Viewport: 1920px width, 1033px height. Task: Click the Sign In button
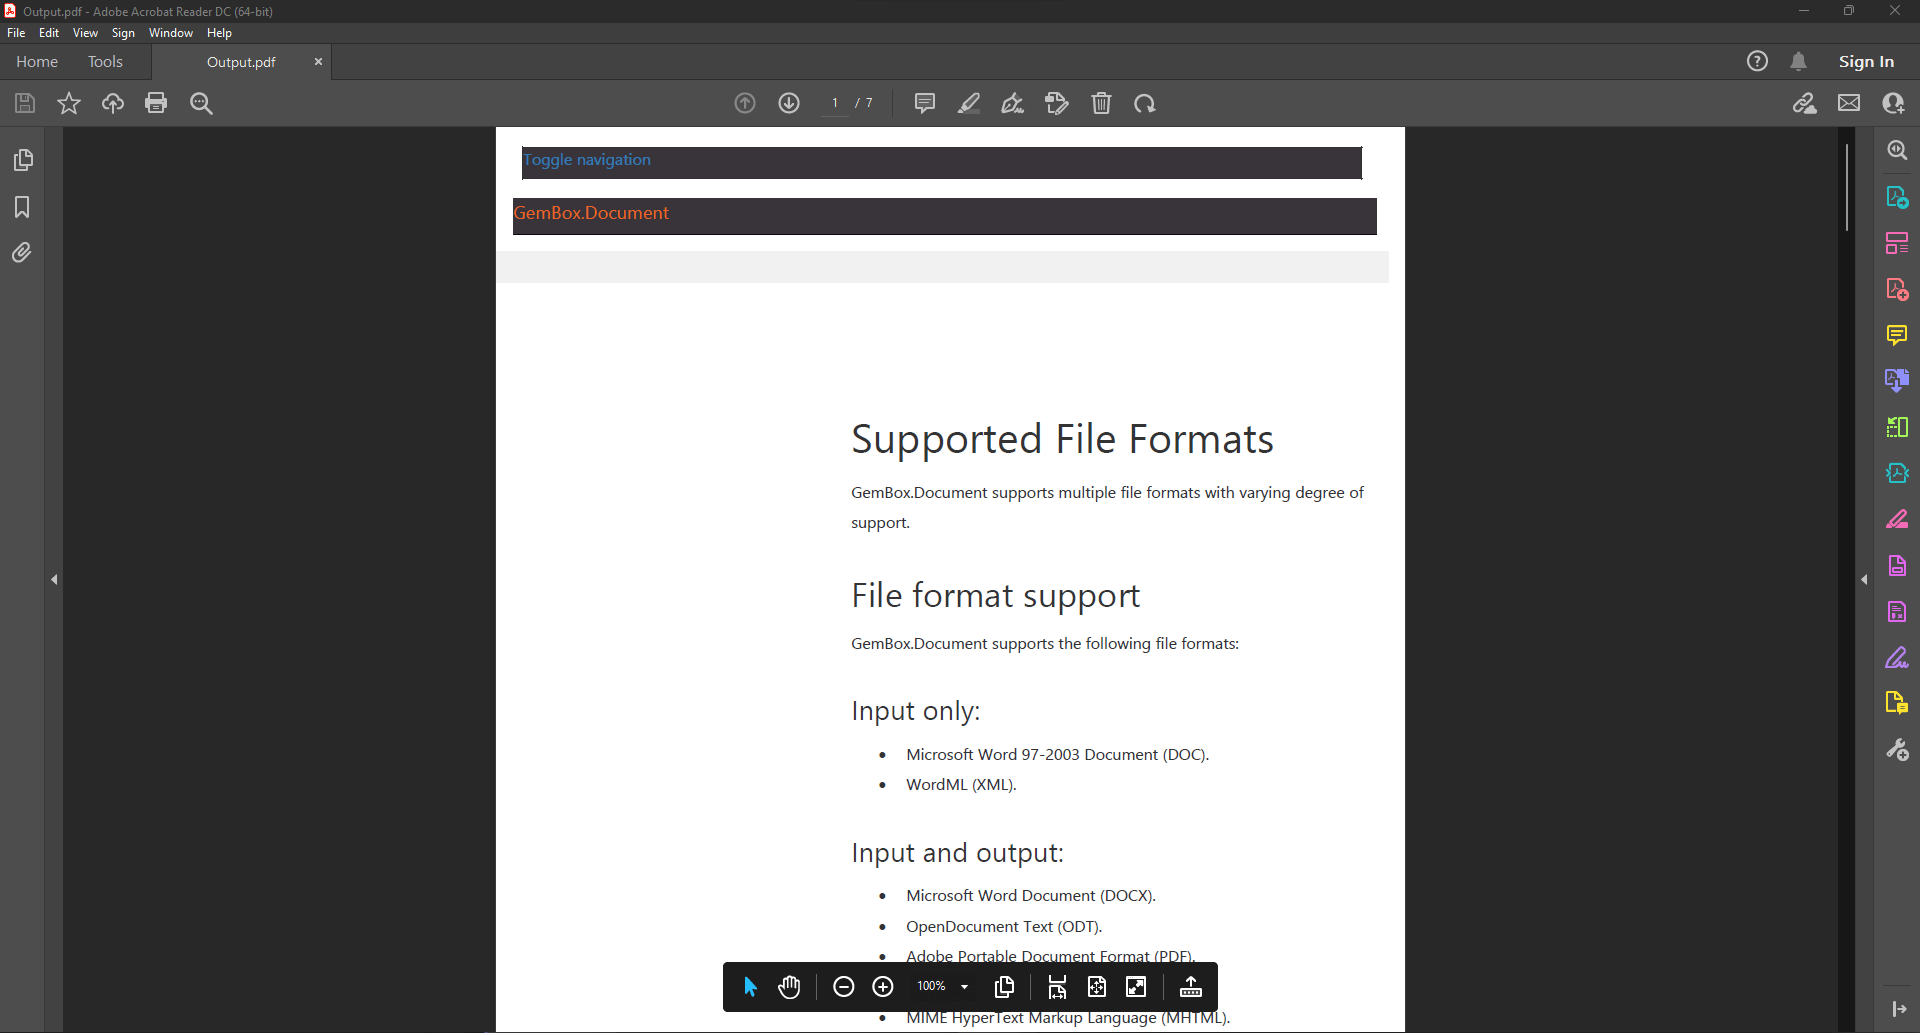click(1865, 62)
